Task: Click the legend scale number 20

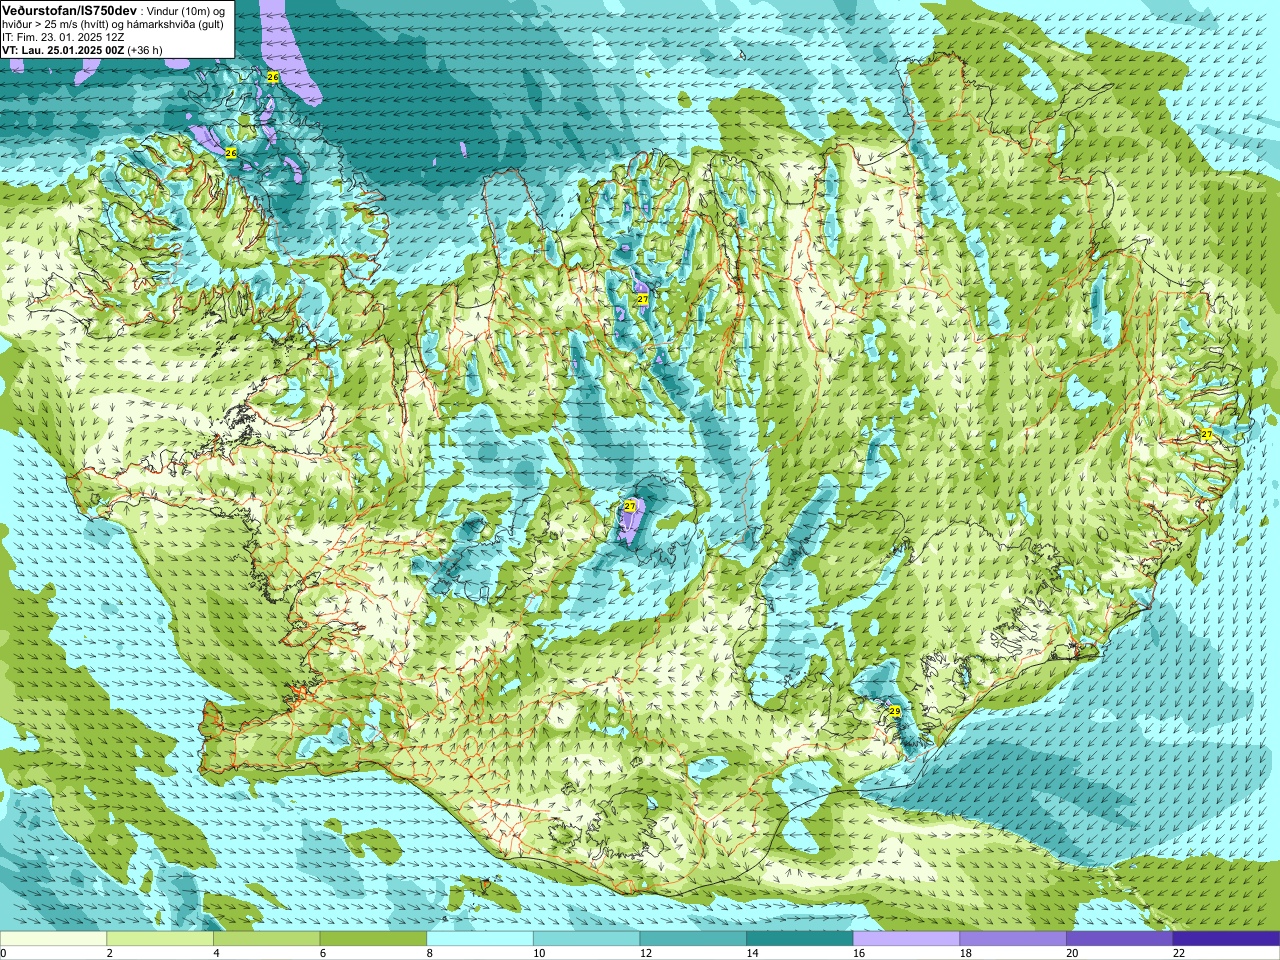Action: 1072,953
